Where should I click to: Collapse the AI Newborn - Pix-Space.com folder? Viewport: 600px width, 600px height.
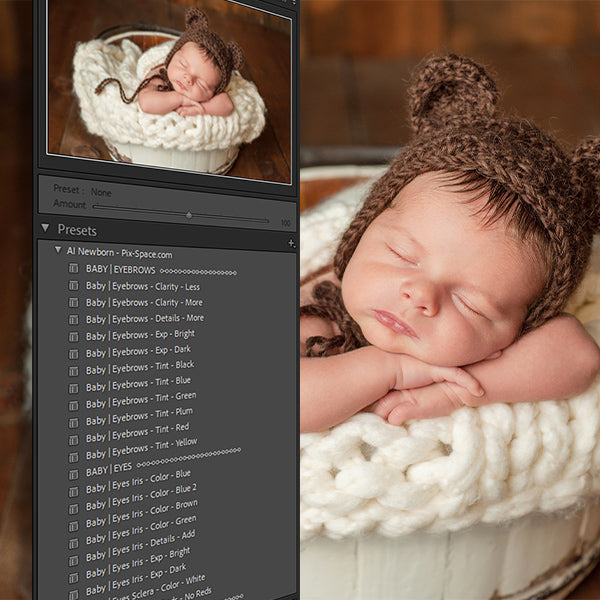tap(58, 251)
